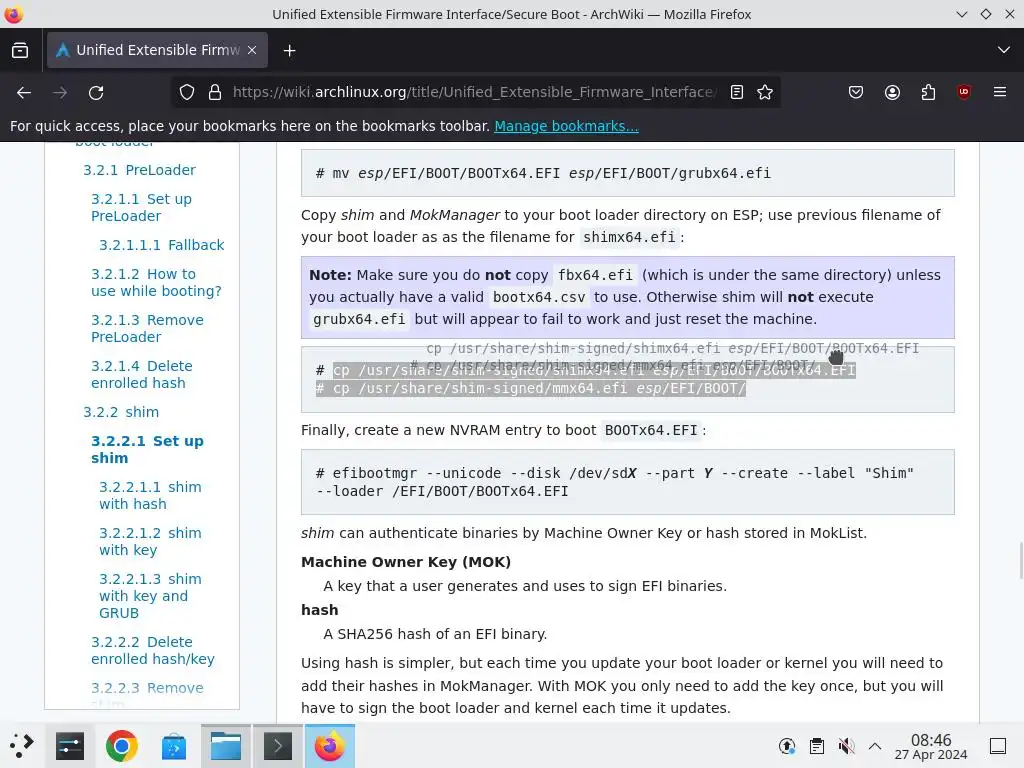The height and width of the screenshot is (768, 1024).
Task: Open 3.2.1.2 How to use while booting
Action: pos(156,282)
